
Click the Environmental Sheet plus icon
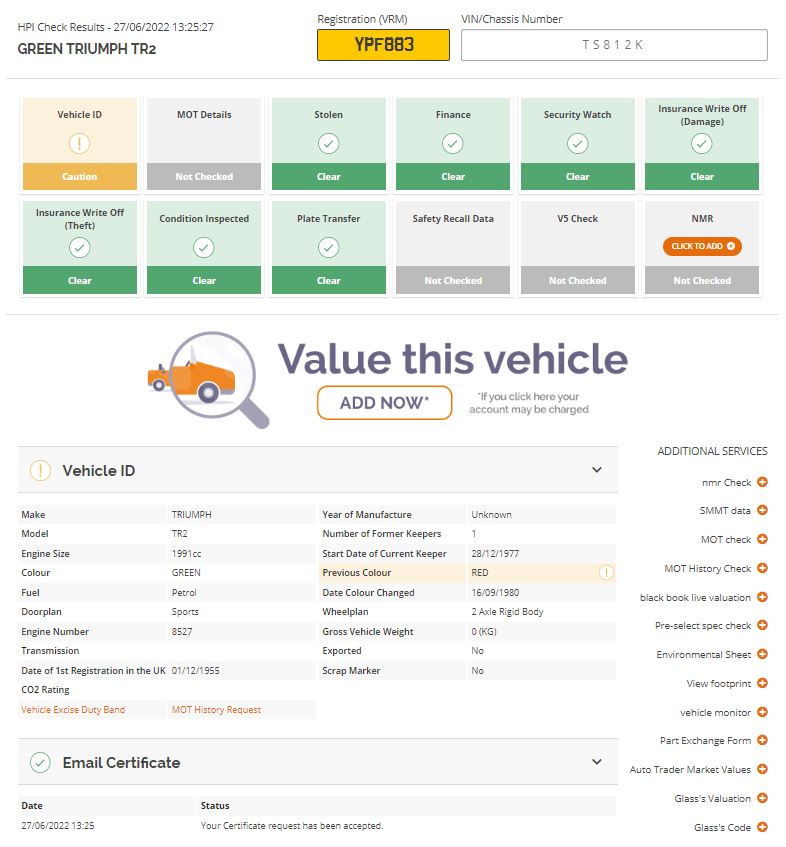coord(762,654)
